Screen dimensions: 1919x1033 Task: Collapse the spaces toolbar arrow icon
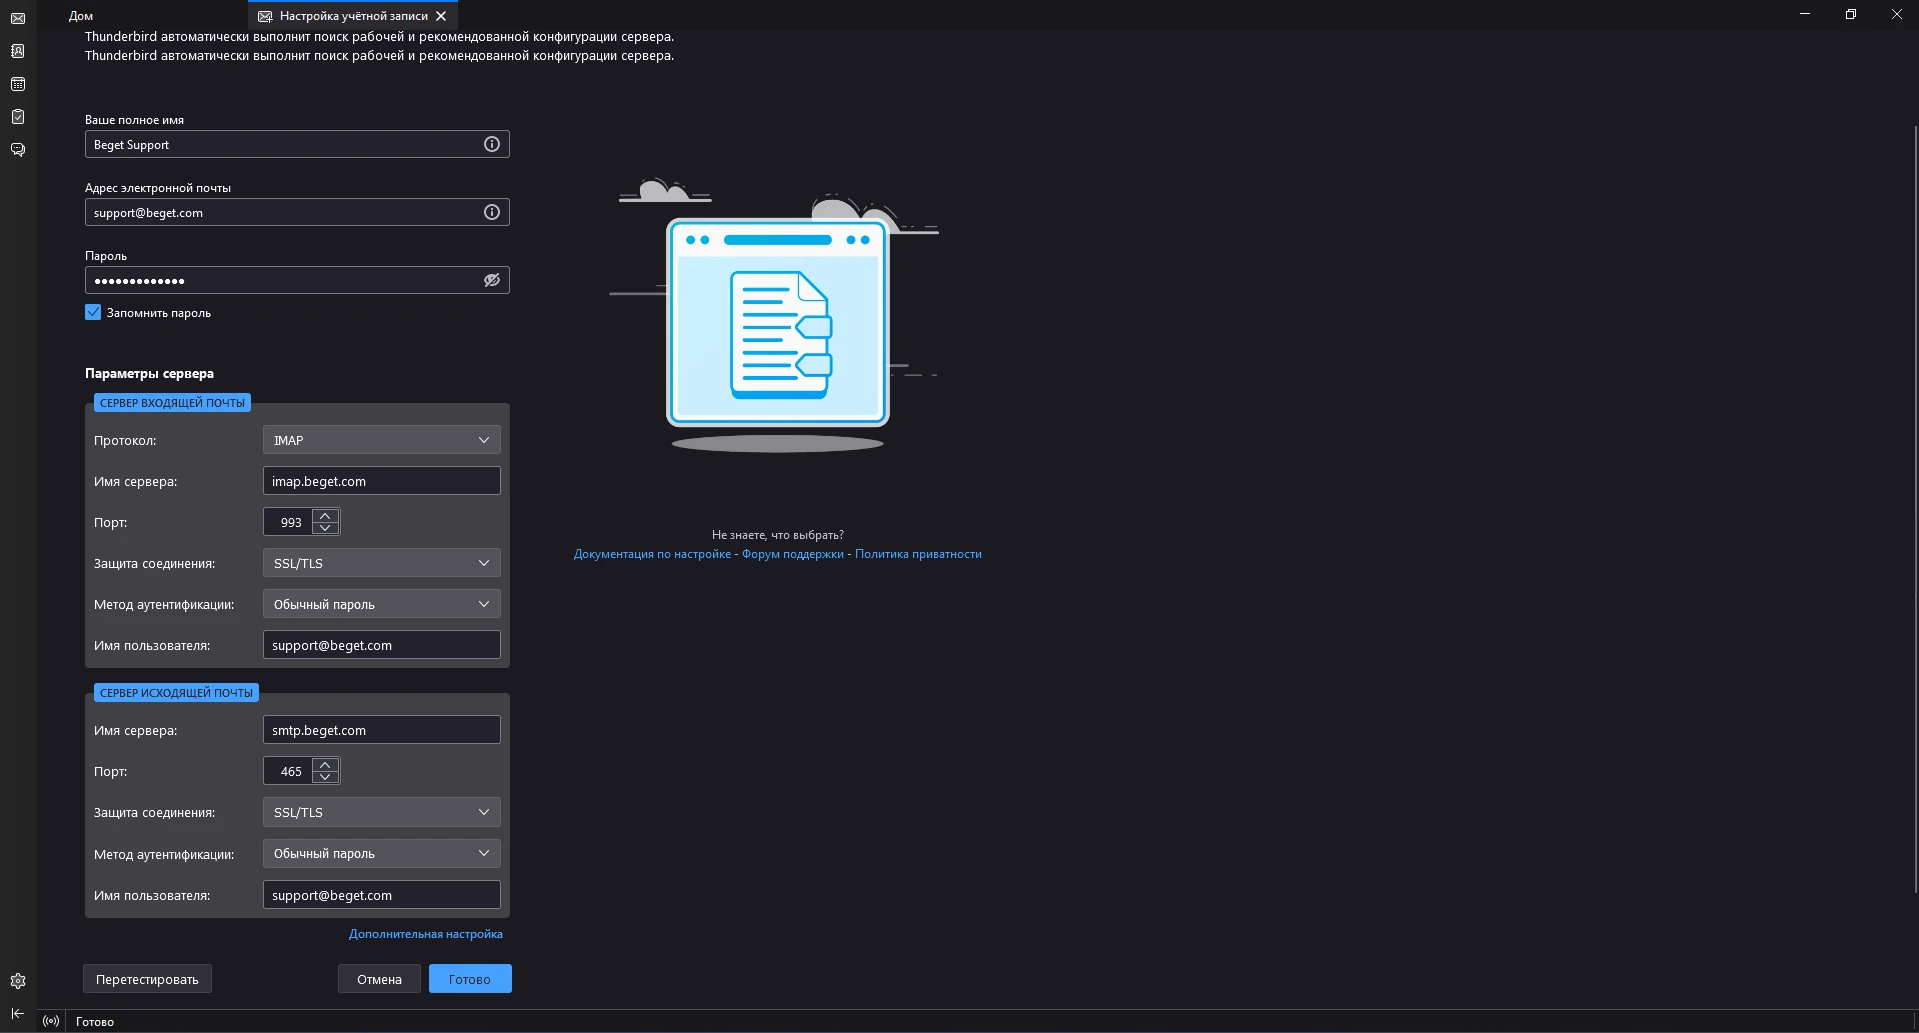18,1013
